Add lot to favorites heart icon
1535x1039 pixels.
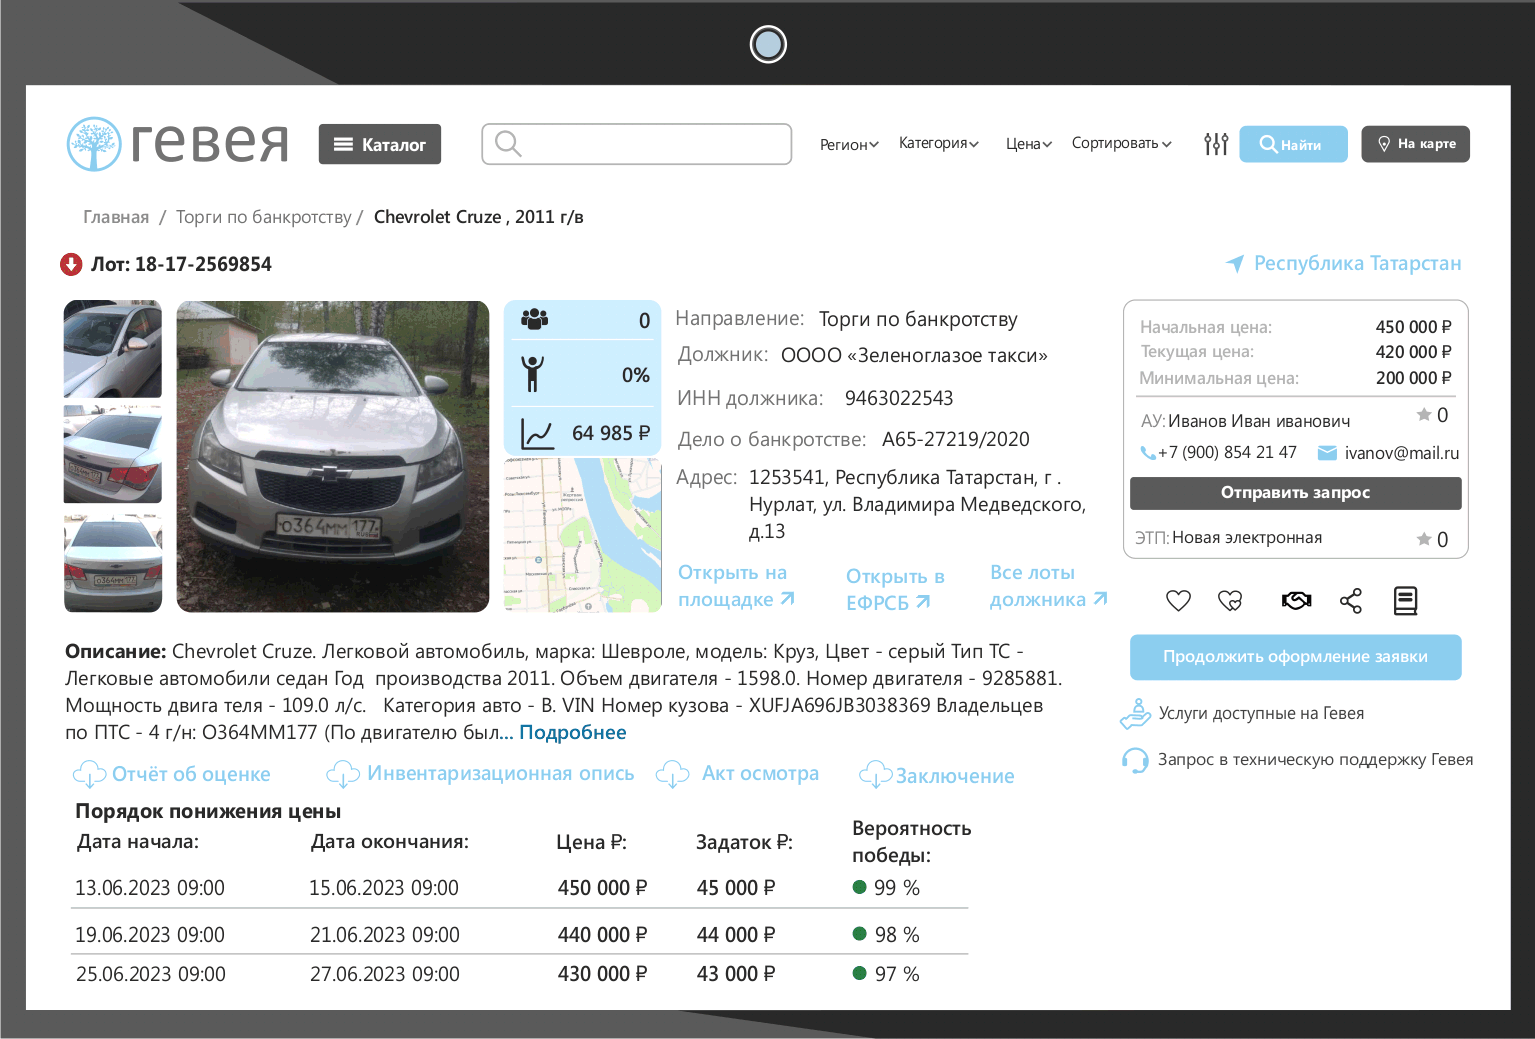tap(1179, 600)
